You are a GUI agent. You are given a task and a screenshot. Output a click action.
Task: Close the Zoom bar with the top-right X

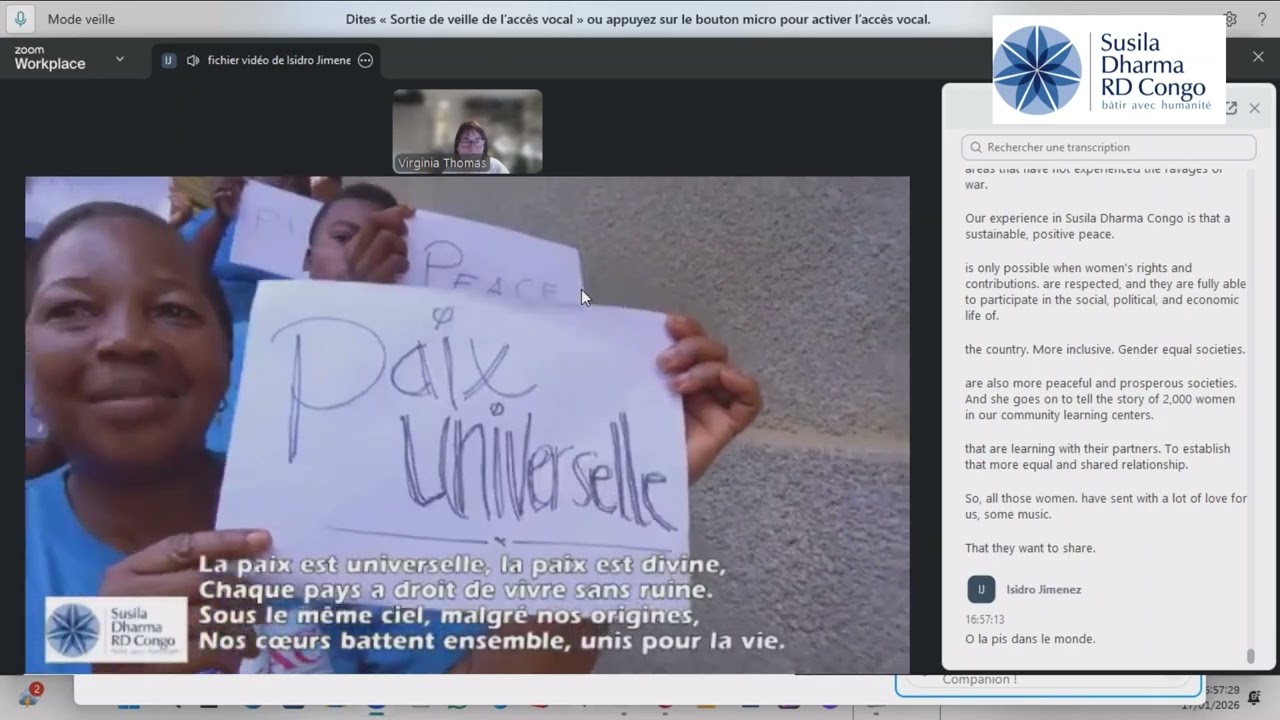[1258, 57]
